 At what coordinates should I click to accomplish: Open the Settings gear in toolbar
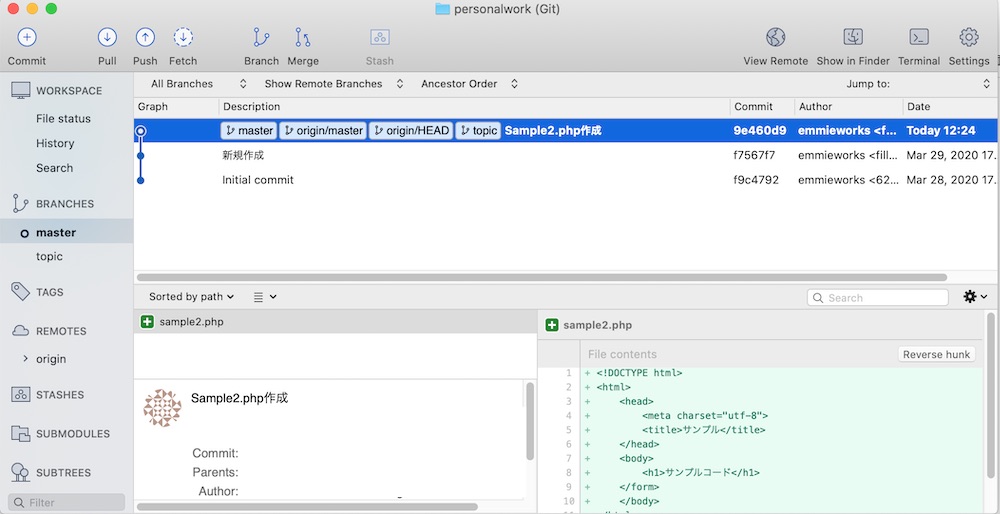969,38
